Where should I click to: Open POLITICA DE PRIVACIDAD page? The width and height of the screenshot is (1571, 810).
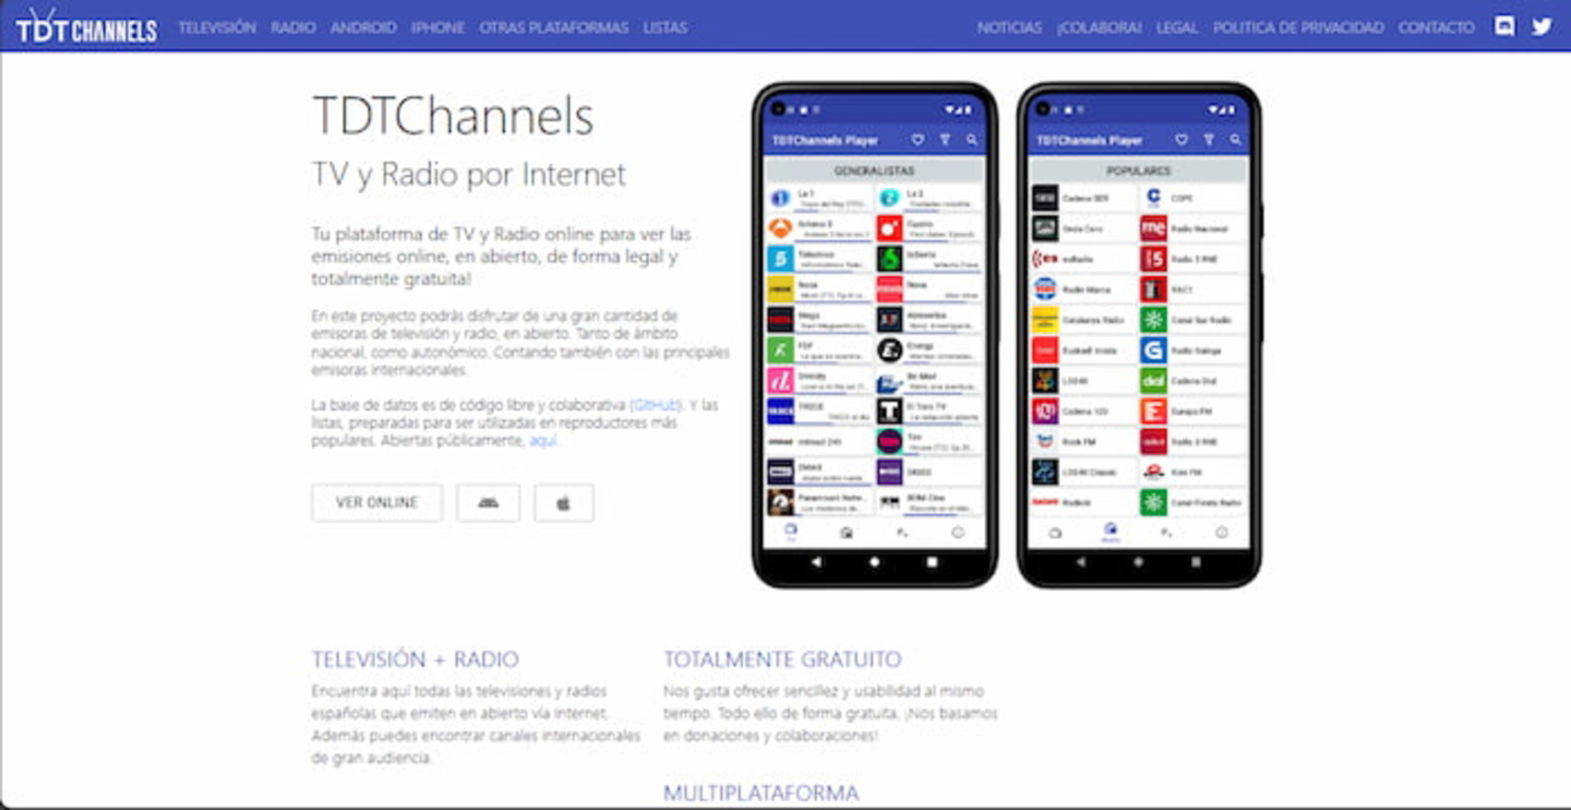1298,27
